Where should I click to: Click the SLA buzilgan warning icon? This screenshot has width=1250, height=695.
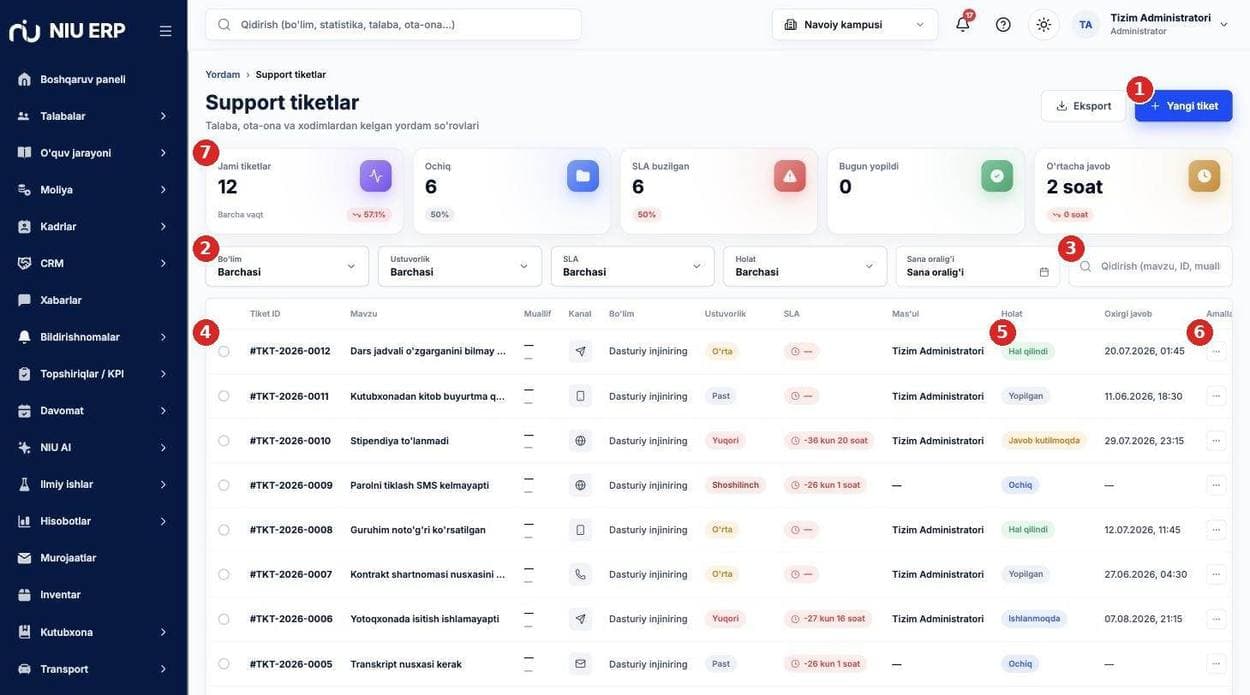[790, 176]
